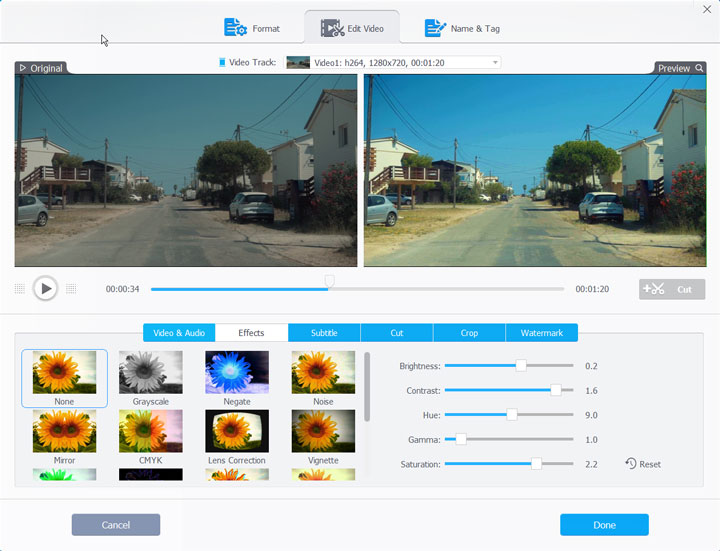Screen dimensions: 720x551
Task: Open the Cut tab
Action: [397, 333]
